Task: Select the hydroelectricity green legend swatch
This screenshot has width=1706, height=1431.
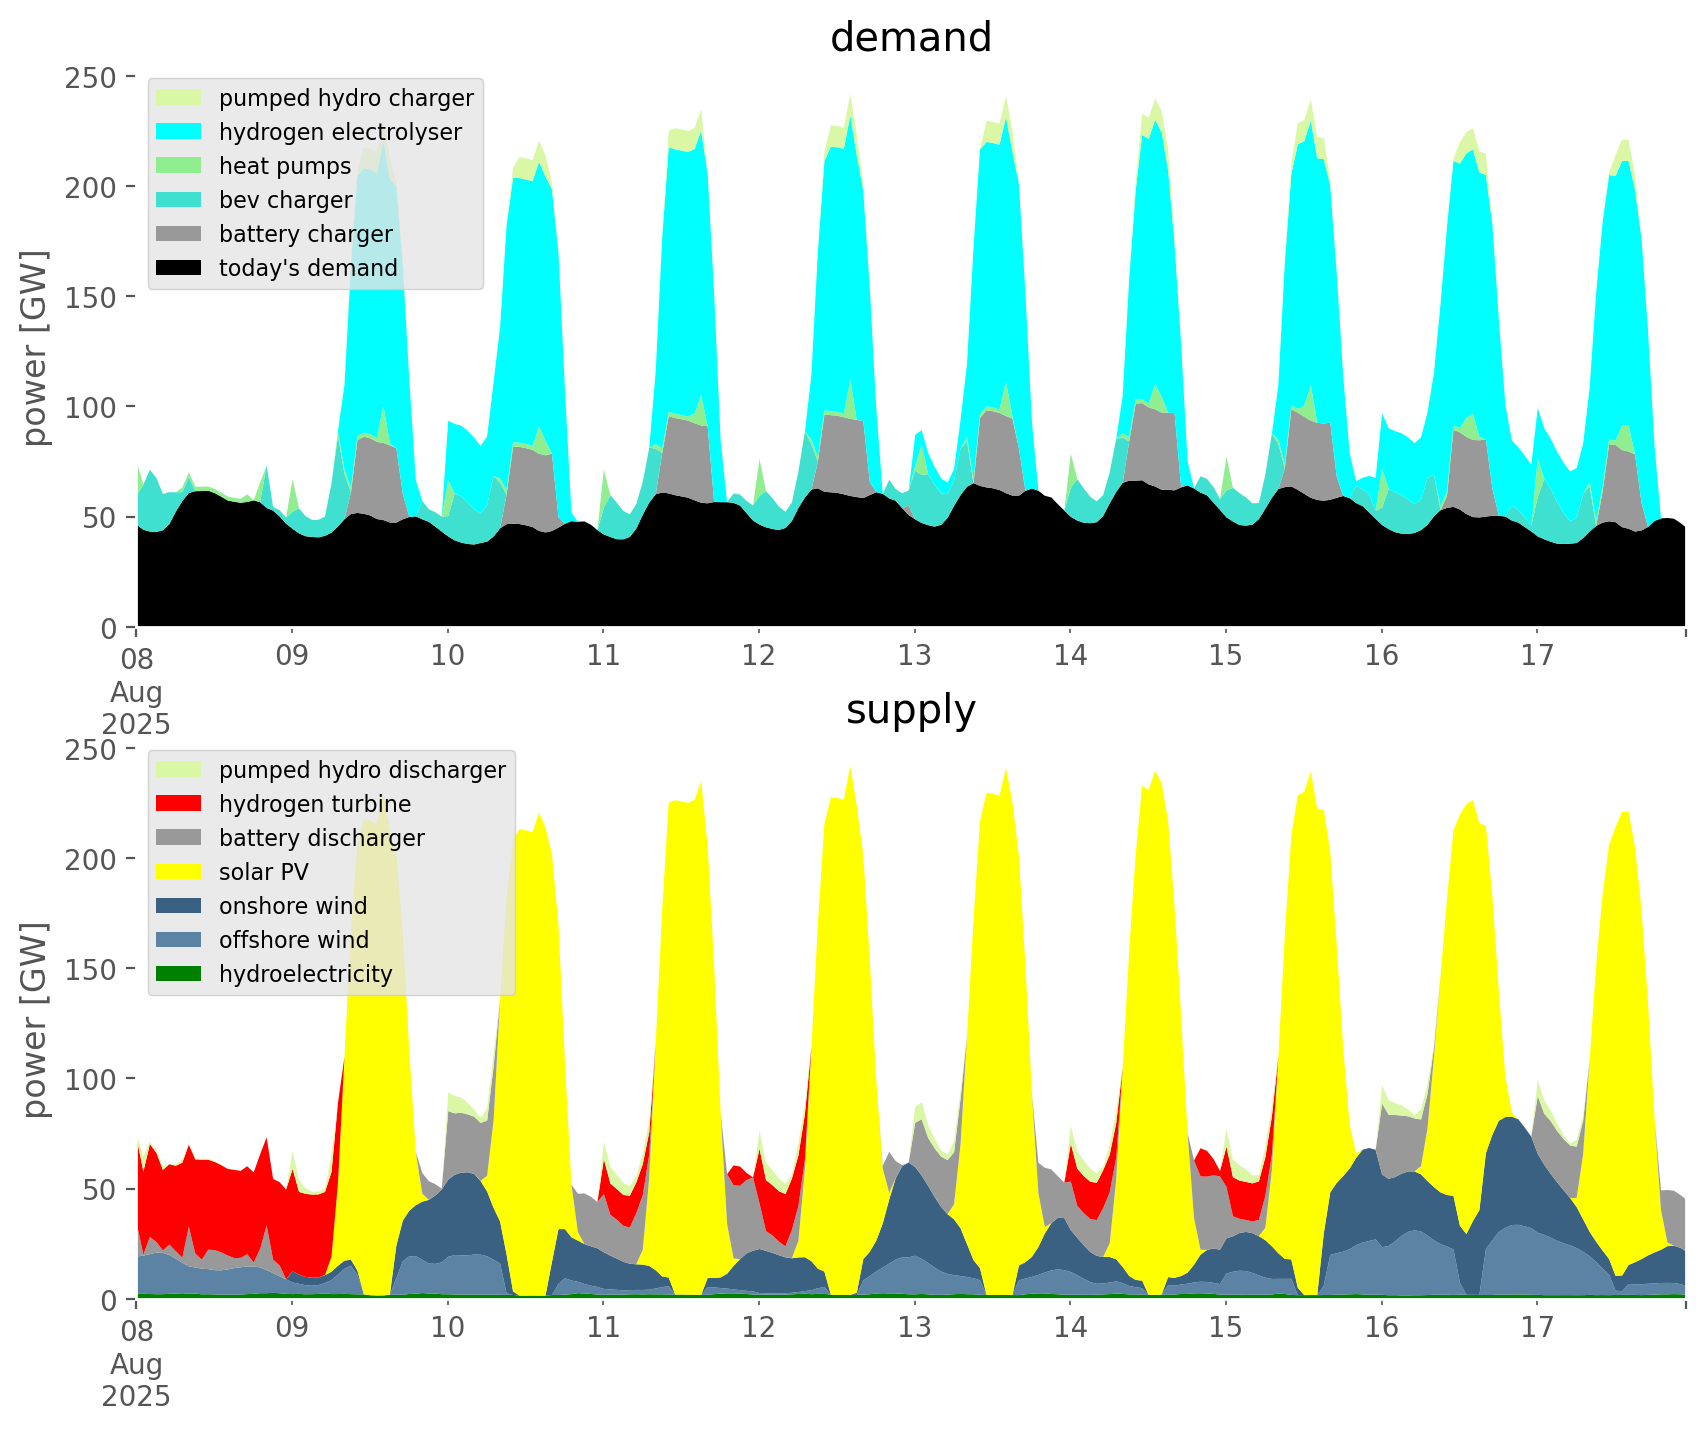Action: tap(179, 974)
